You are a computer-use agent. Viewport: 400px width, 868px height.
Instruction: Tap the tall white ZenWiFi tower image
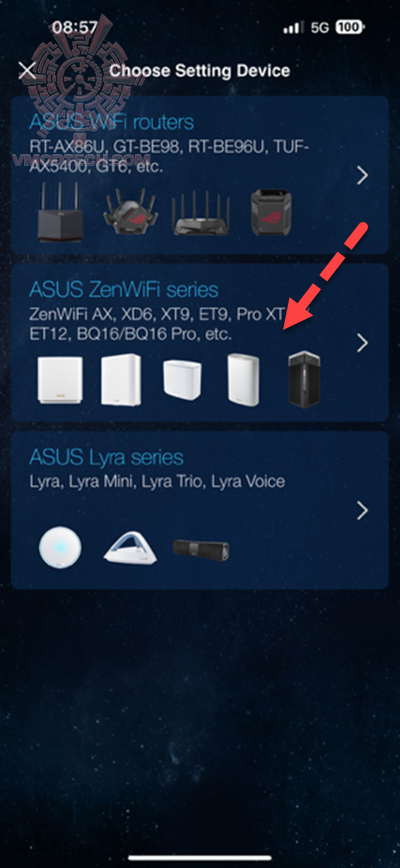pos(121,380)
